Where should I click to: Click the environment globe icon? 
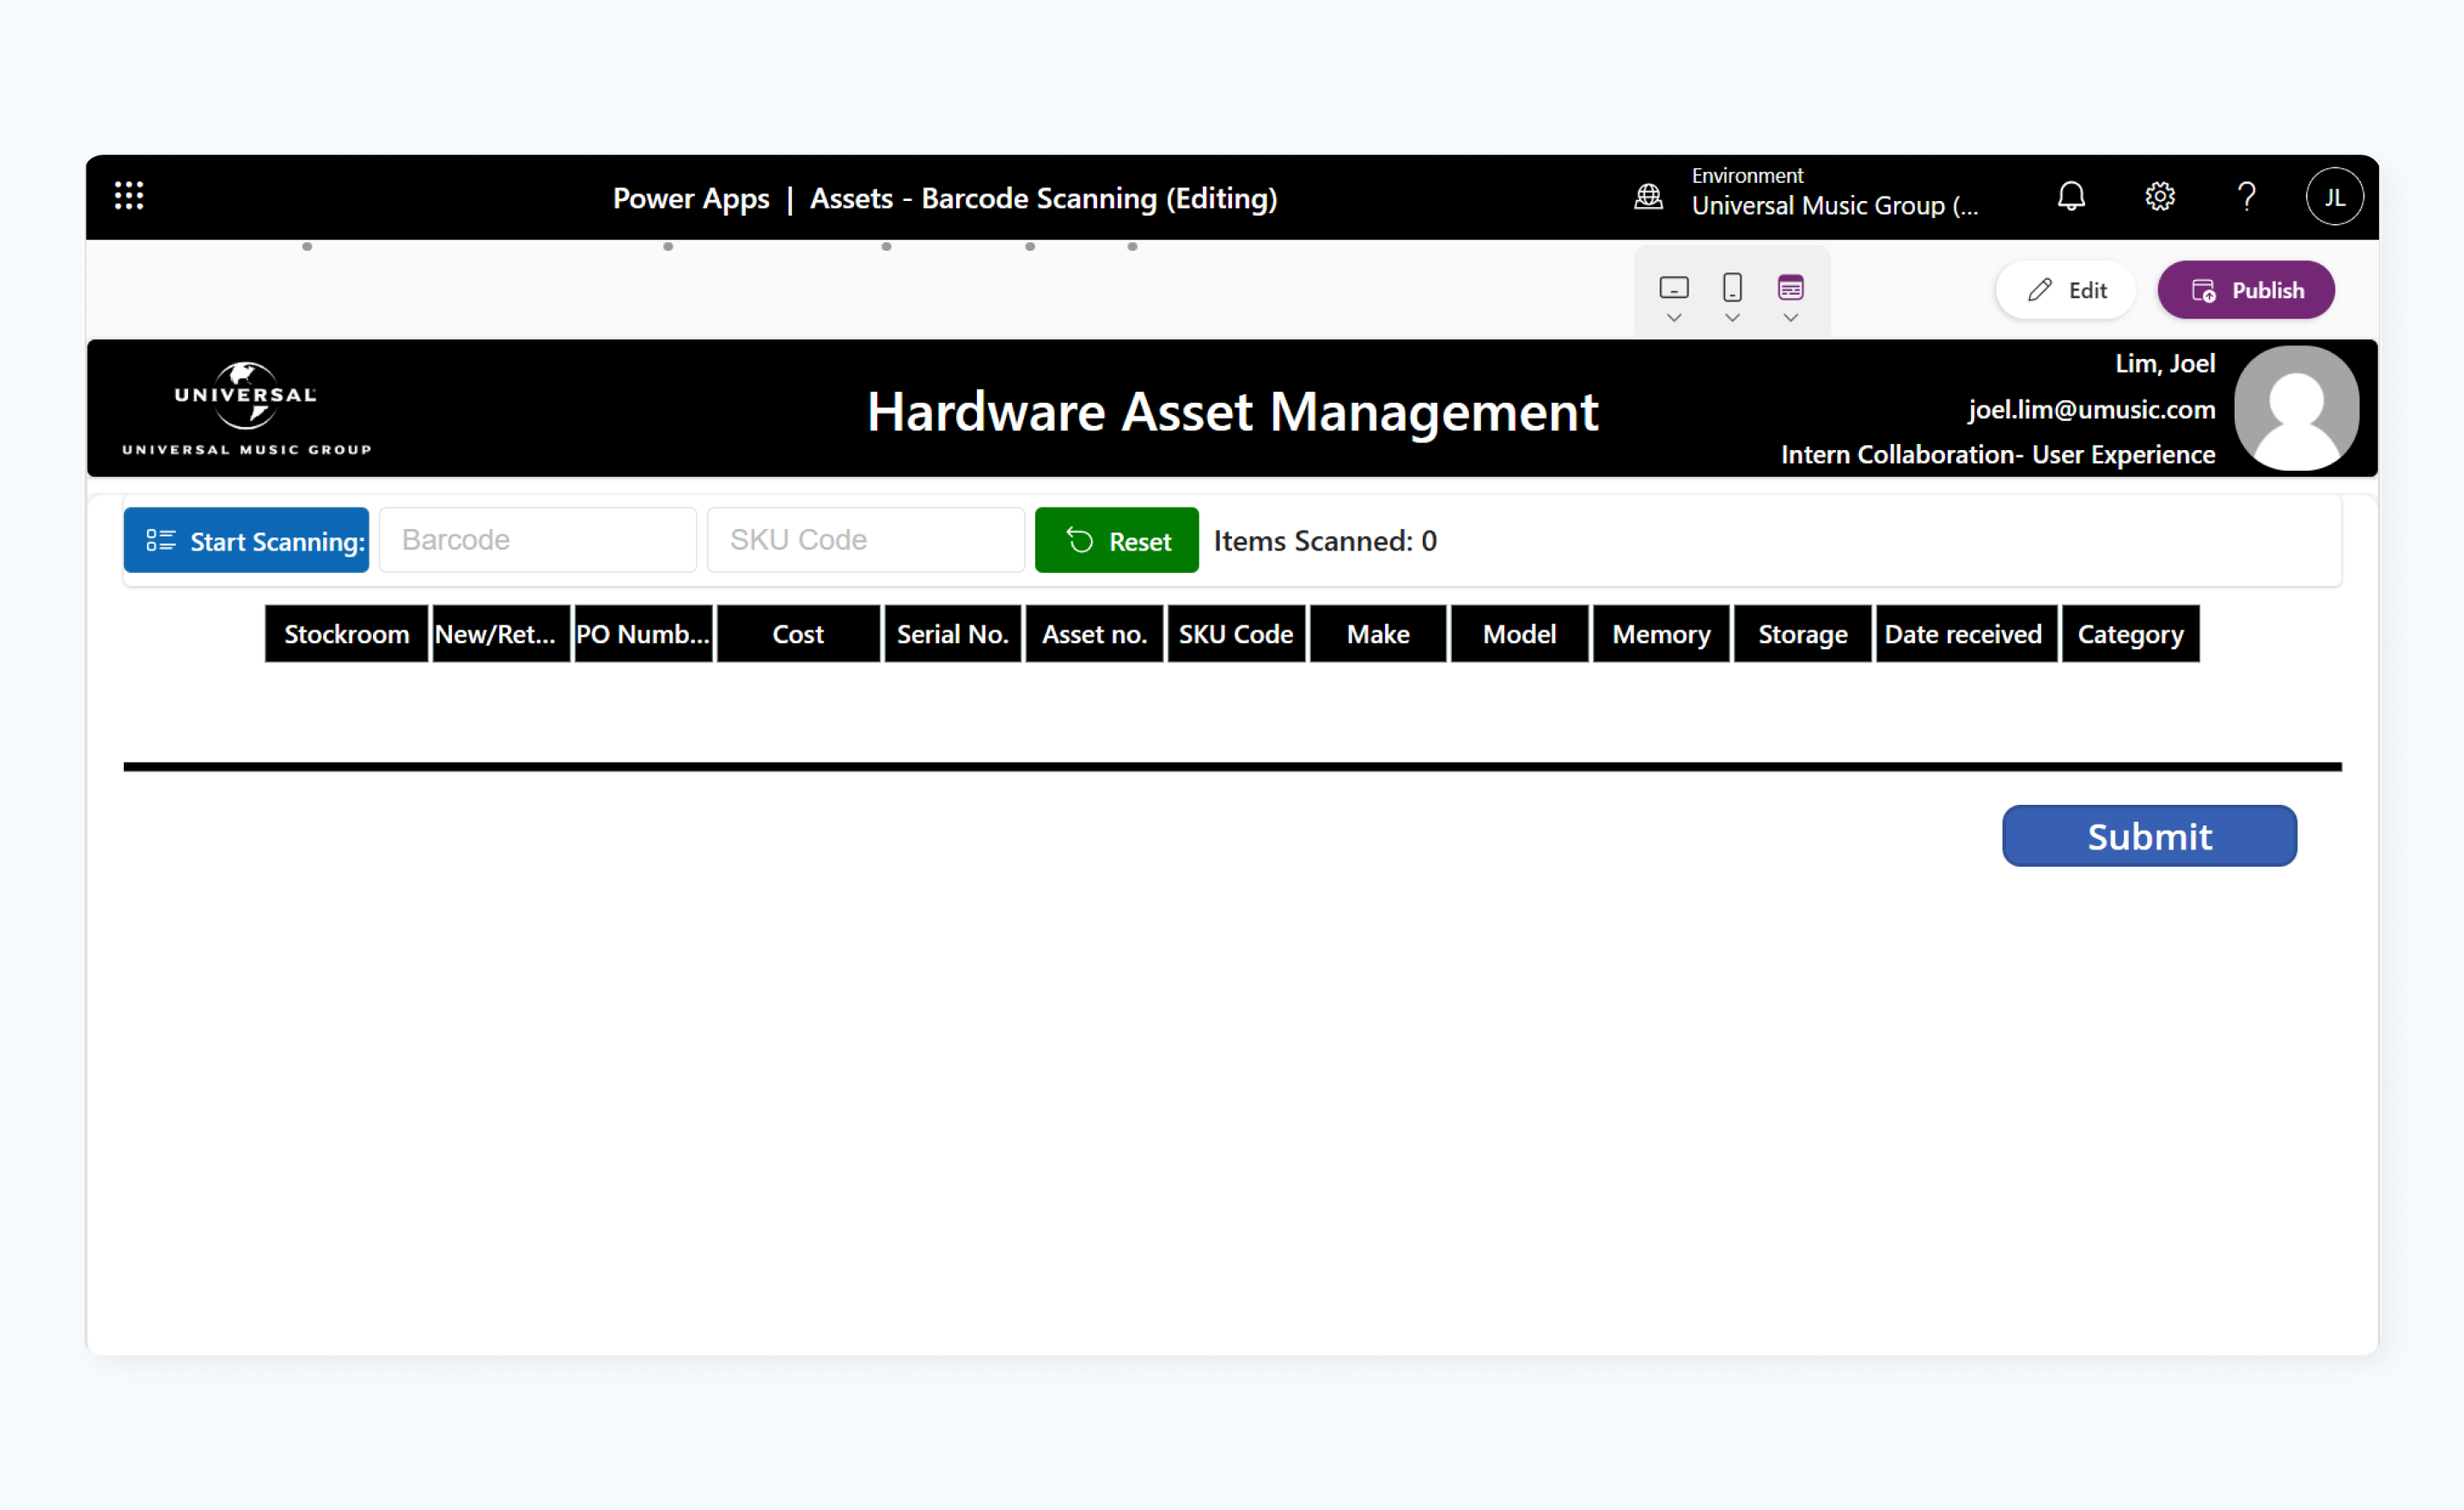[1648, 197]
